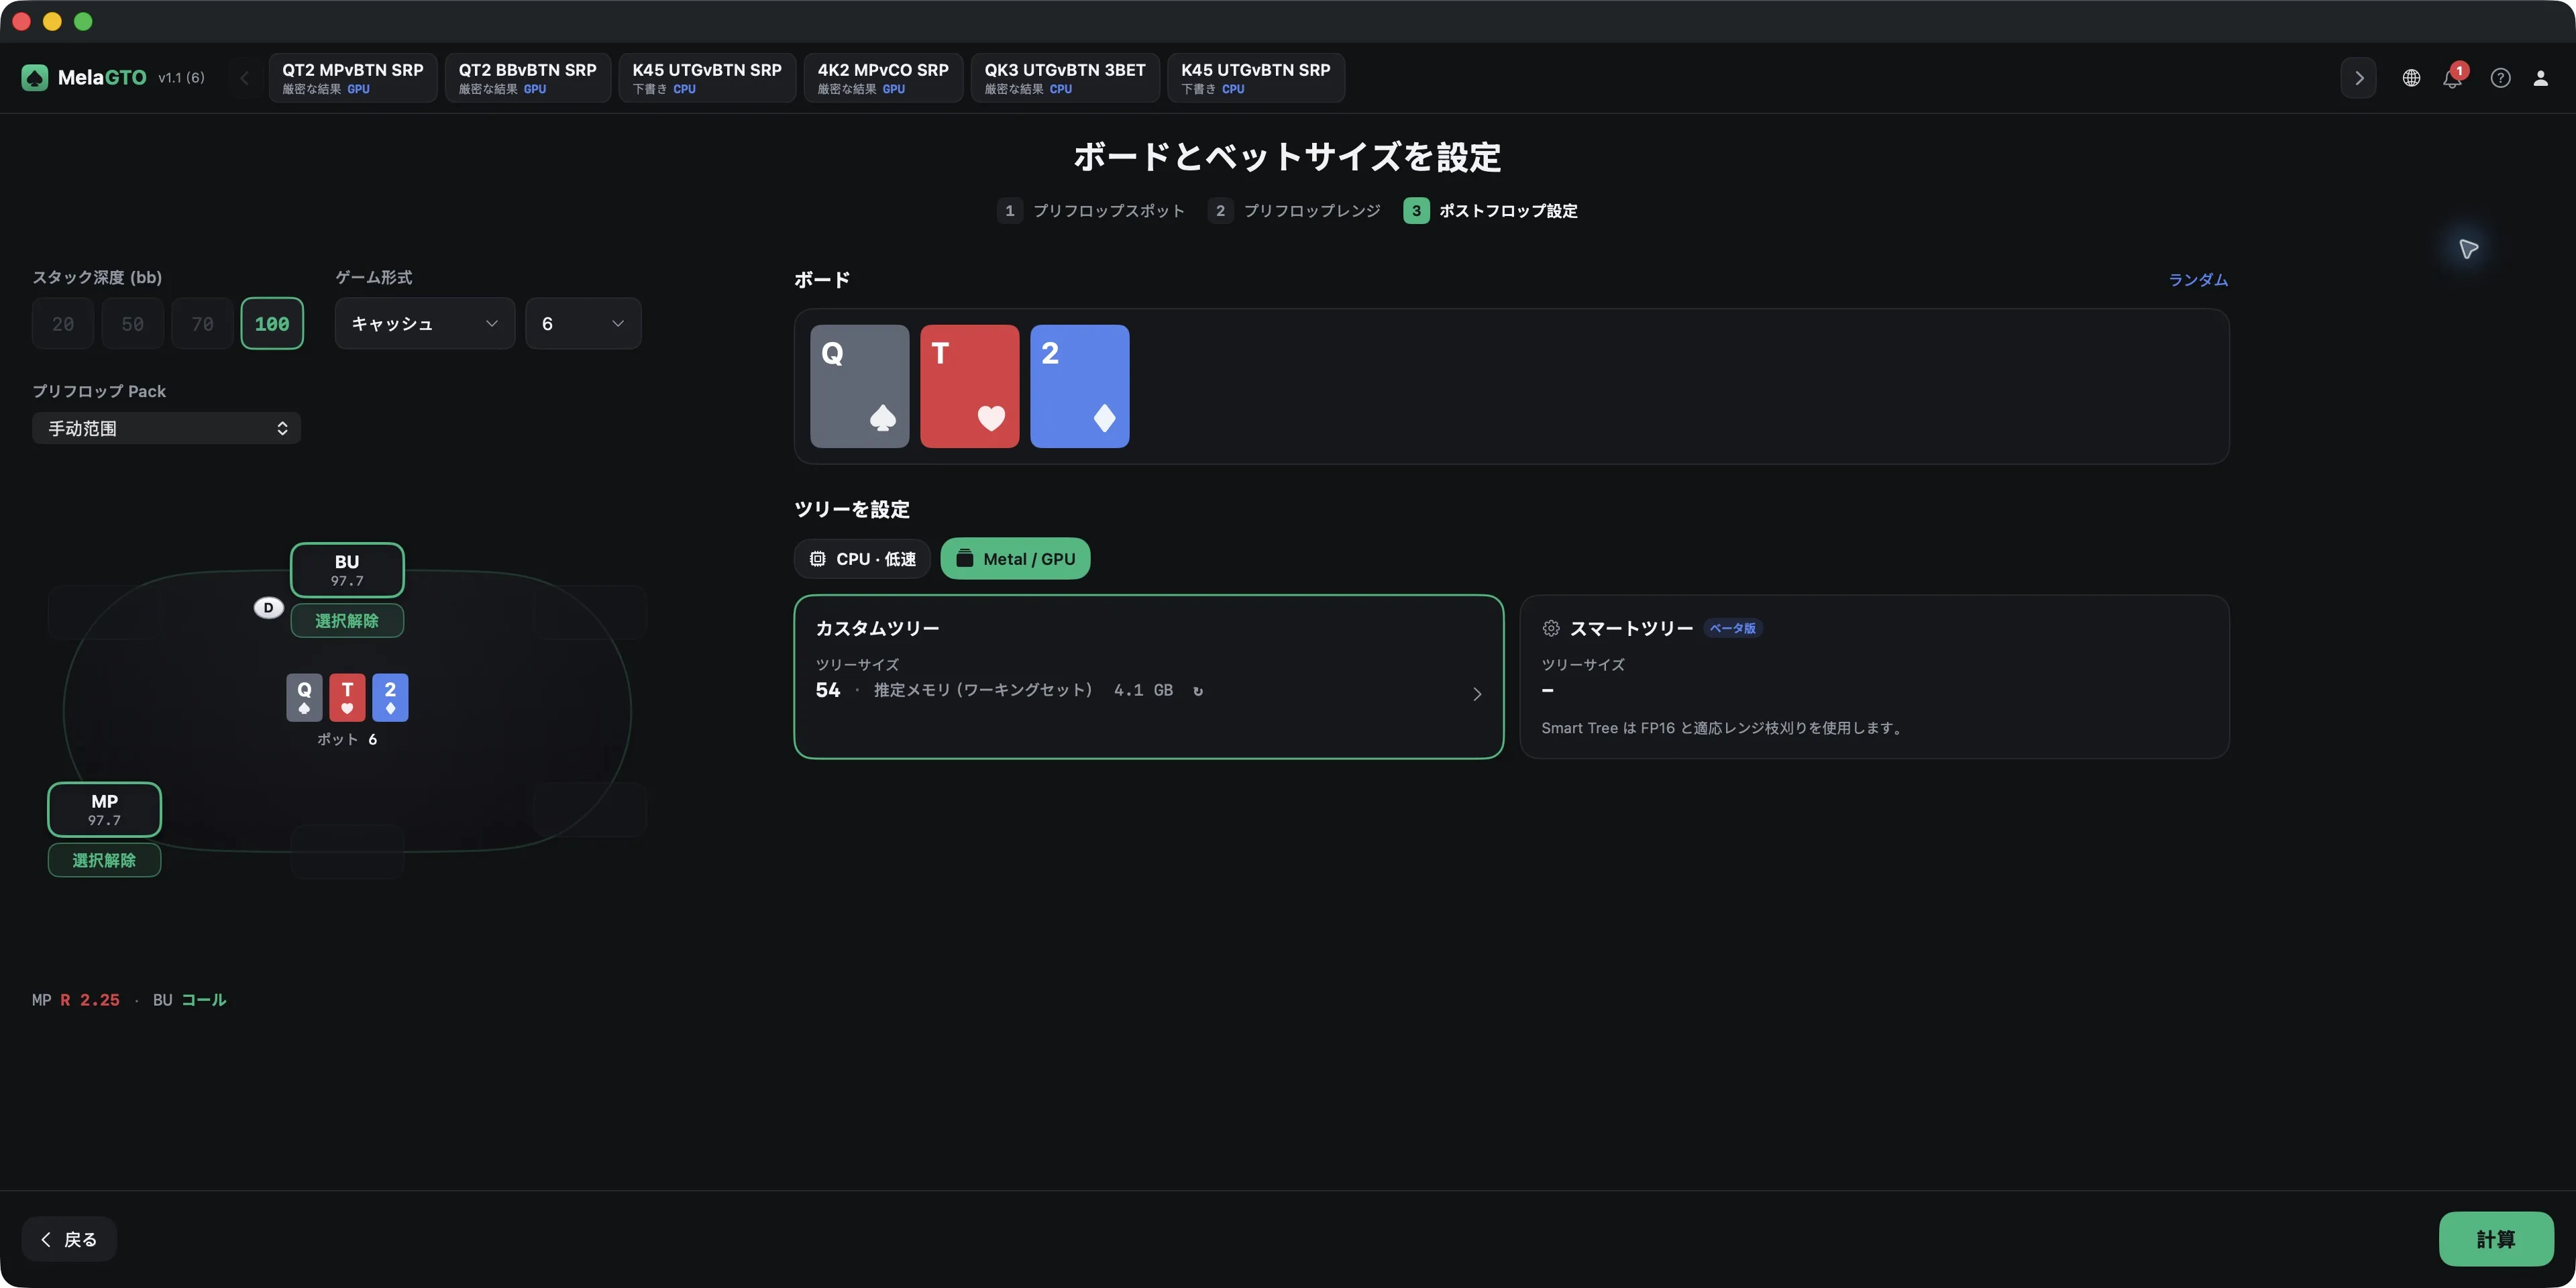Viewport: 2576px width, 1288px height.
Task: Click the BU seat on the table
Action: pyautogui.click(x=347, y=570)
